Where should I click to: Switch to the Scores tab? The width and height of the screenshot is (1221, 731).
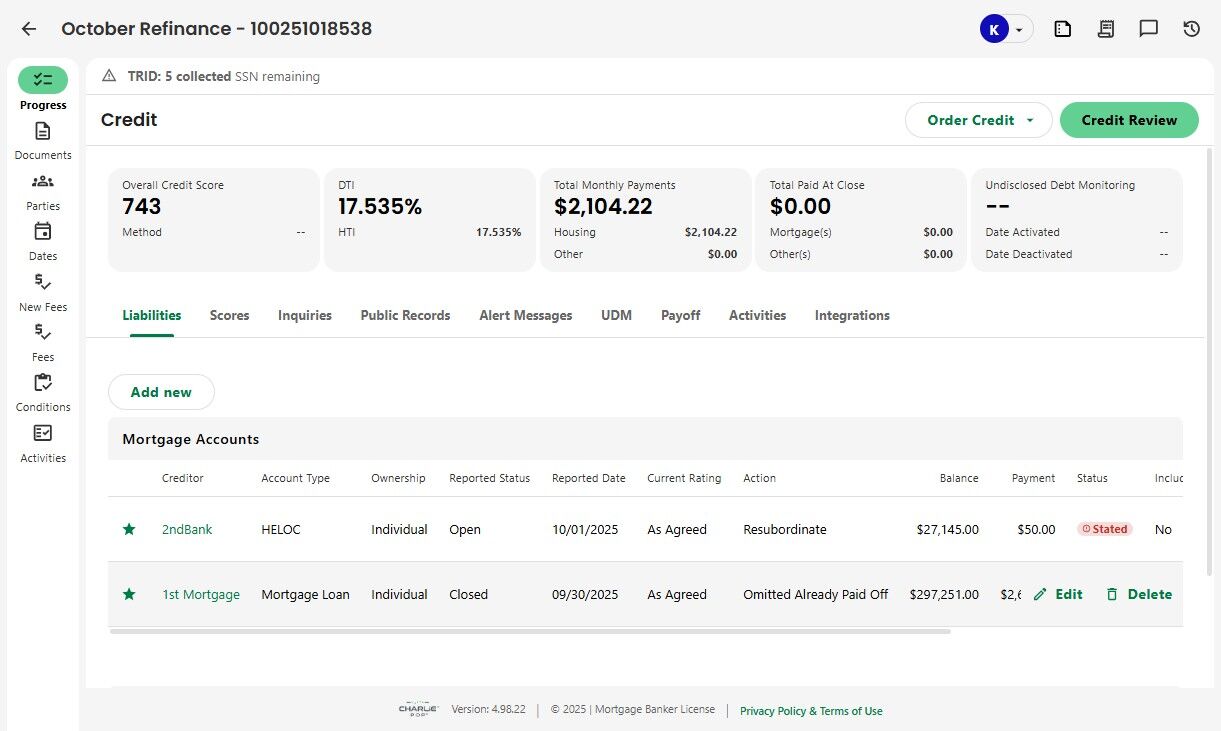pyautogui.click(x=229, y=315)
